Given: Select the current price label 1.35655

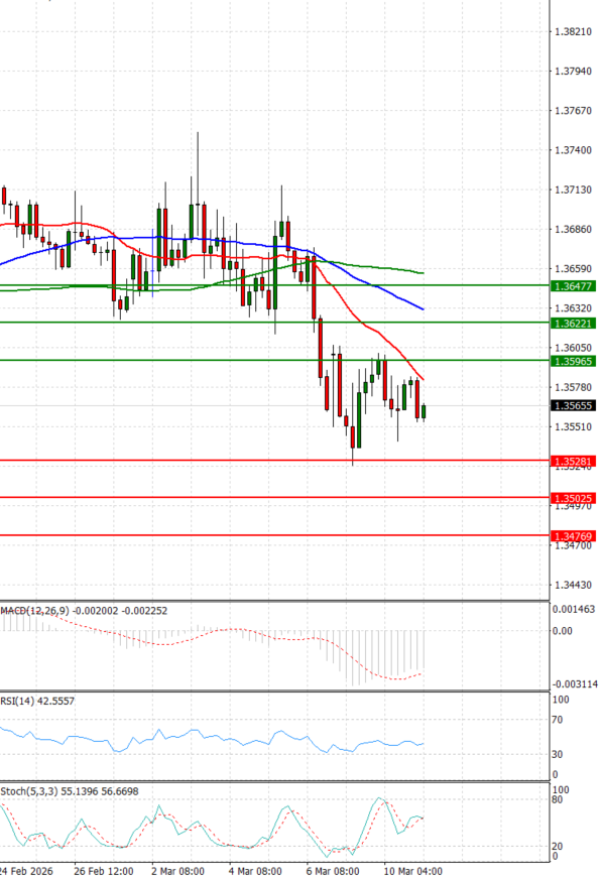Looking at the screenshot, I should coord(573,406).
